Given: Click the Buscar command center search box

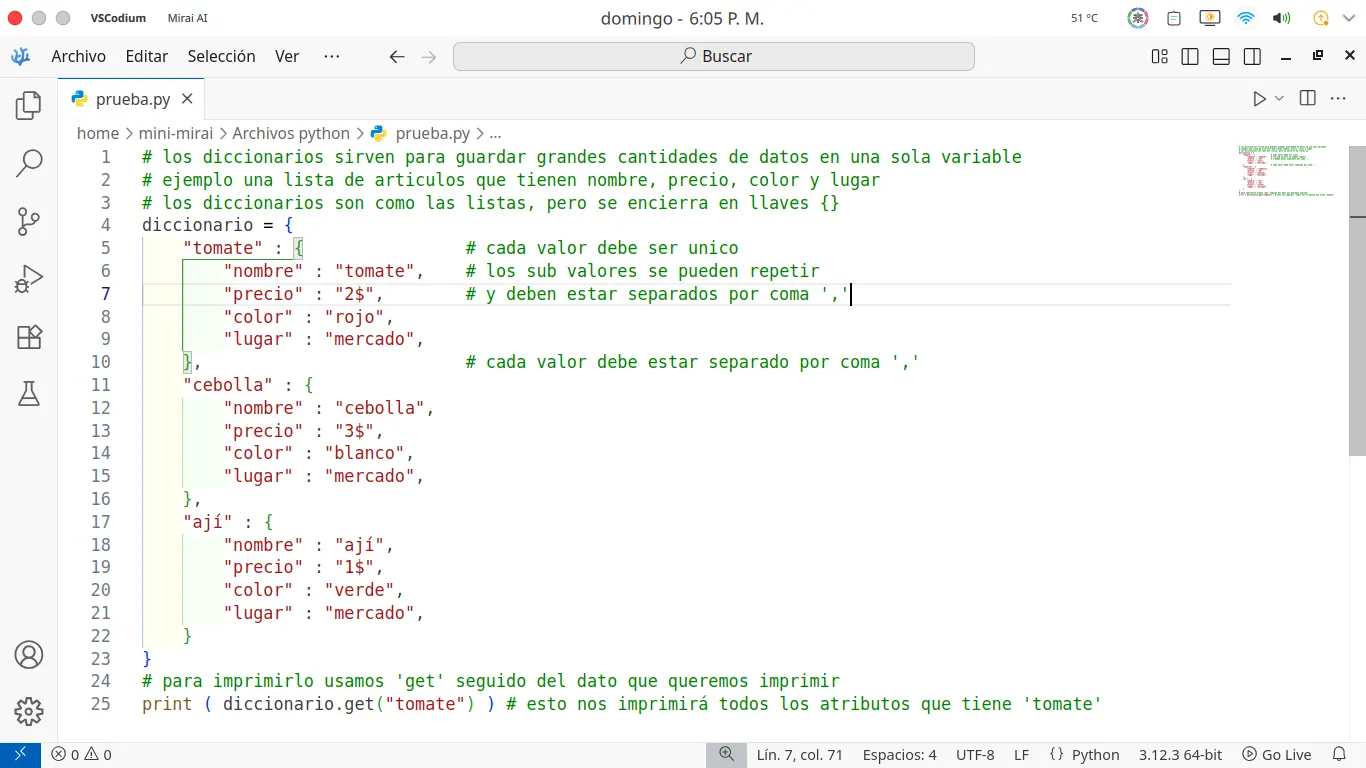Looking at the screenshot, I should pos(713,57).
